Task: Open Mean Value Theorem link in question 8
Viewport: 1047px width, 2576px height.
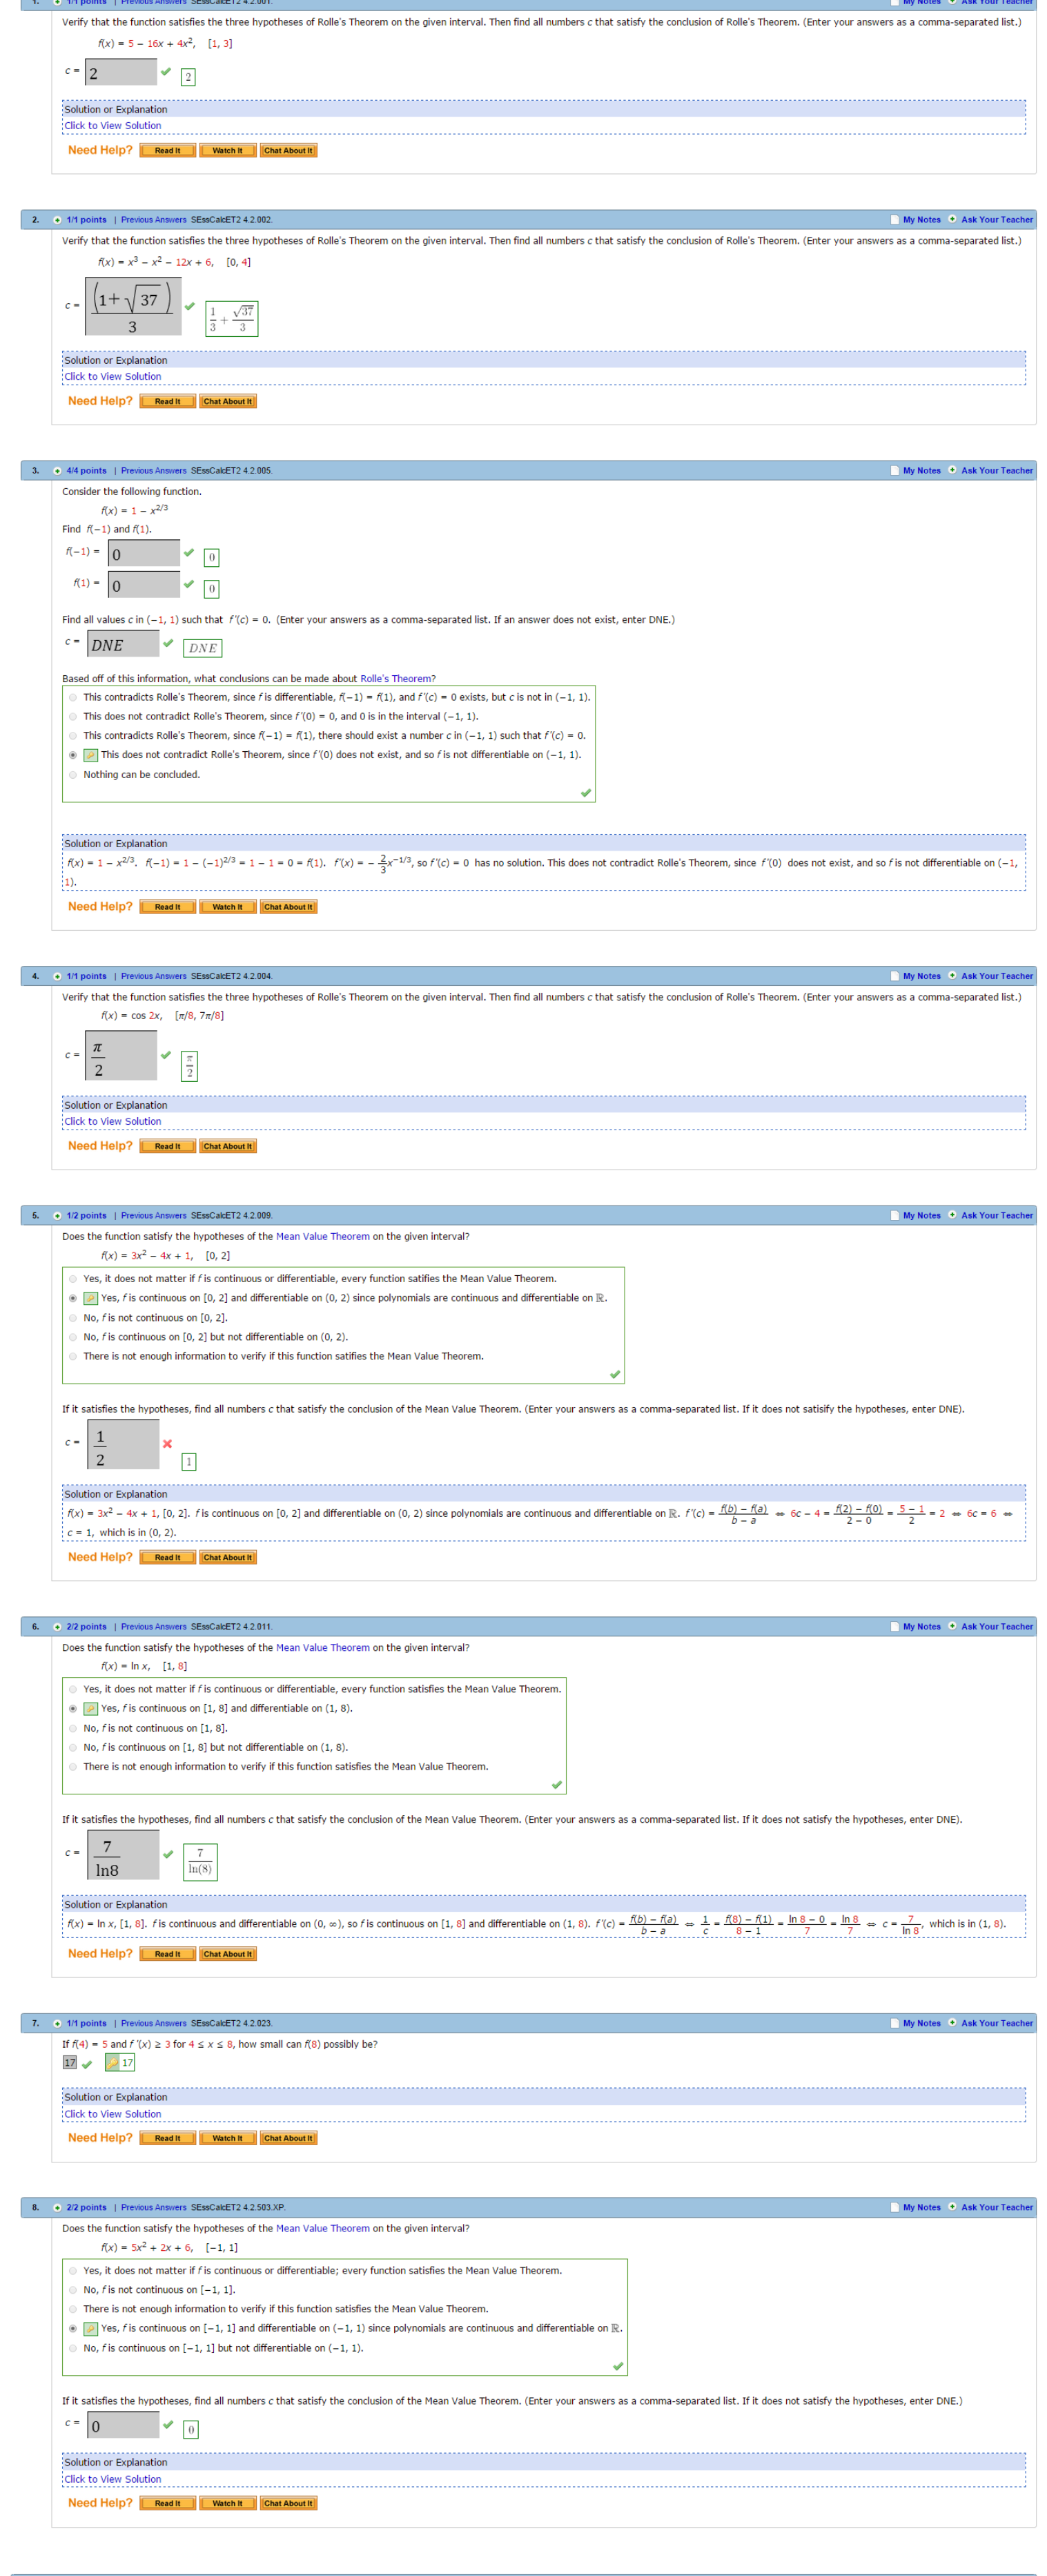Action: 322,2228
